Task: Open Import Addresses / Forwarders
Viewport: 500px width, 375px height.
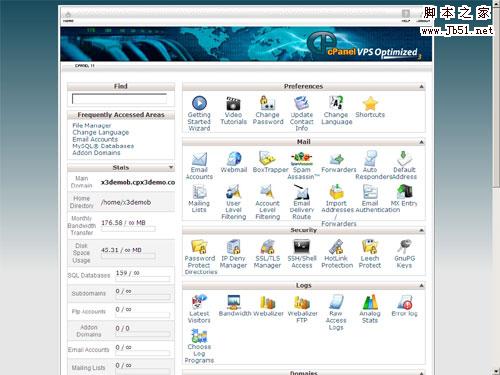Action: tap(336, 192)
